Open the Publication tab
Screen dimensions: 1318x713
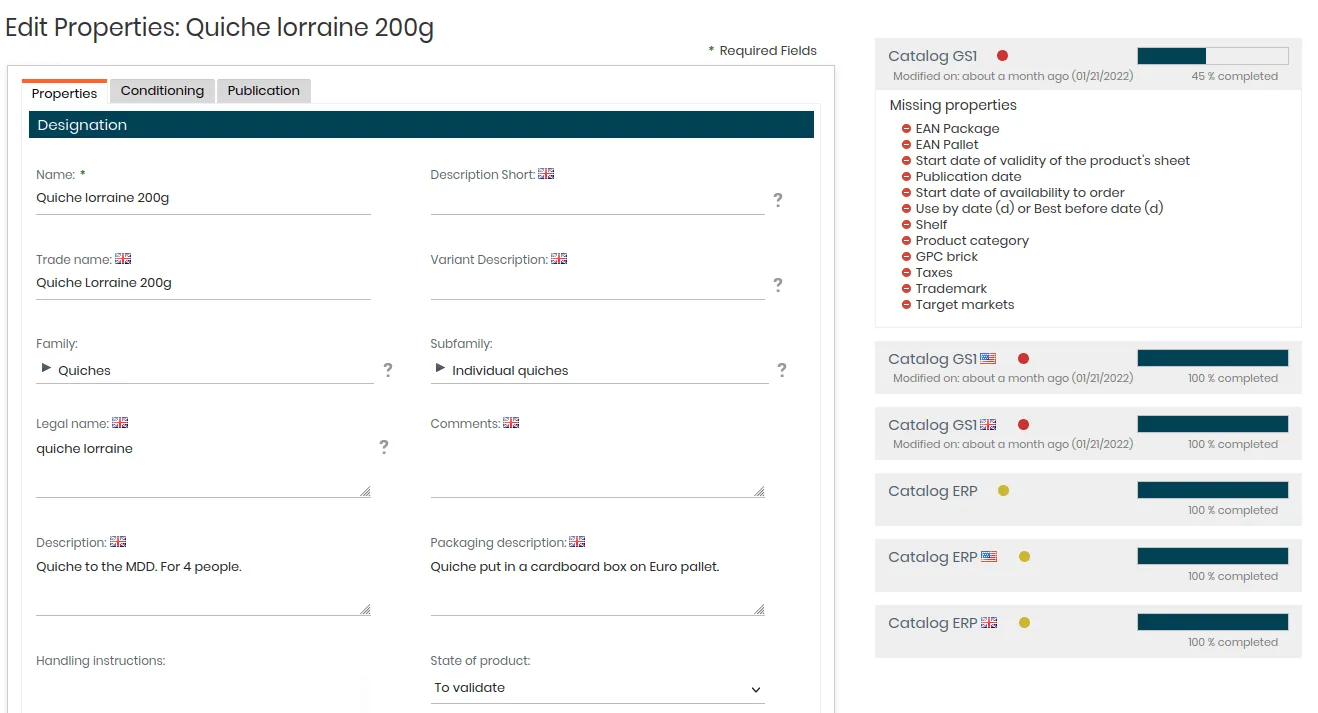(x=264, y=91)
